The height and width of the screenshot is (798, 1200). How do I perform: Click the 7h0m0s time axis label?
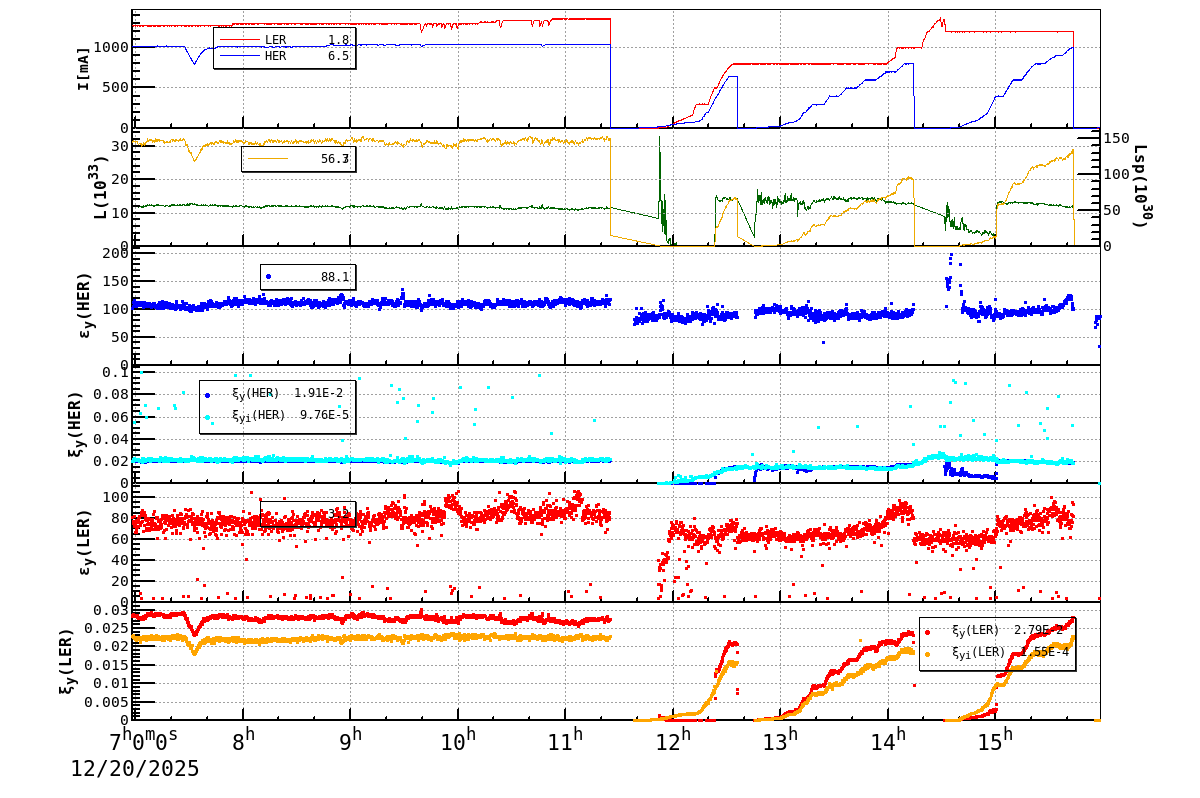[143, 742]
